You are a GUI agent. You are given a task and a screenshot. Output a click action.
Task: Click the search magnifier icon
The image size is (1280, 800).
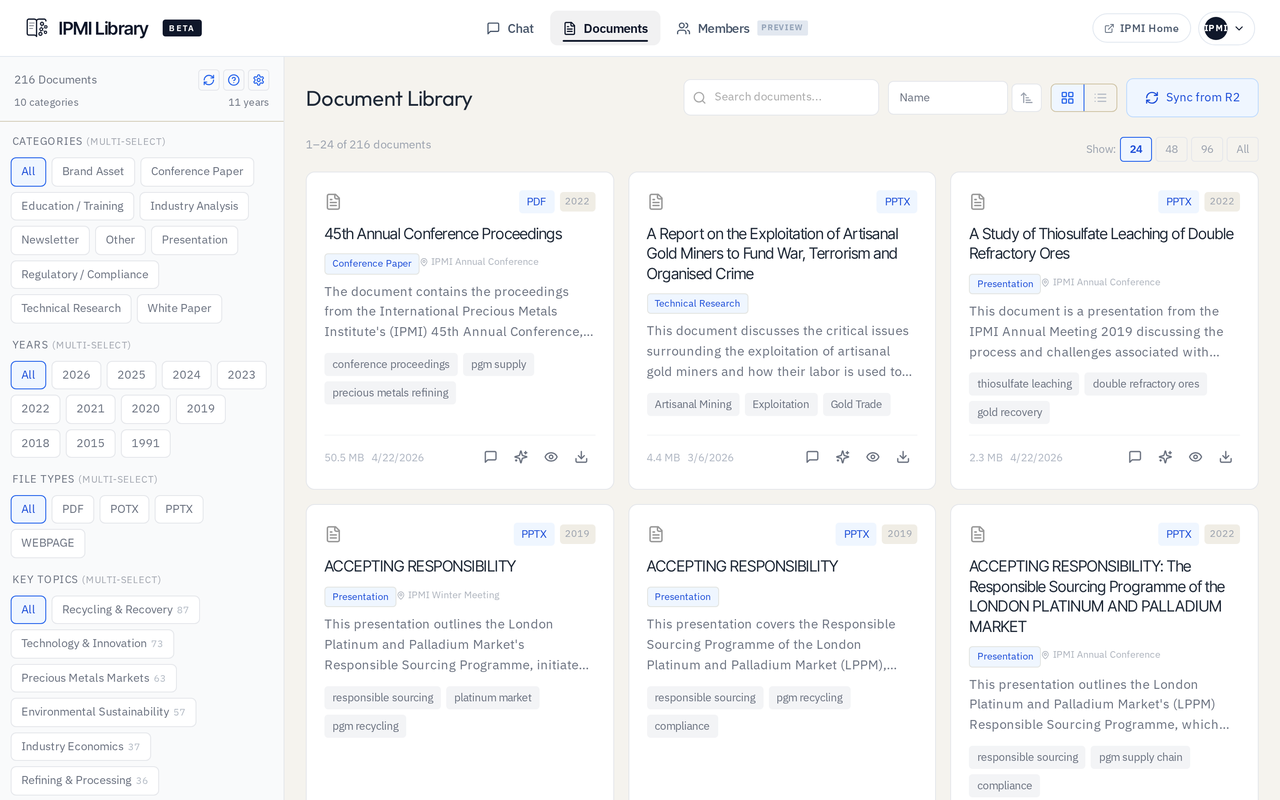699,98
